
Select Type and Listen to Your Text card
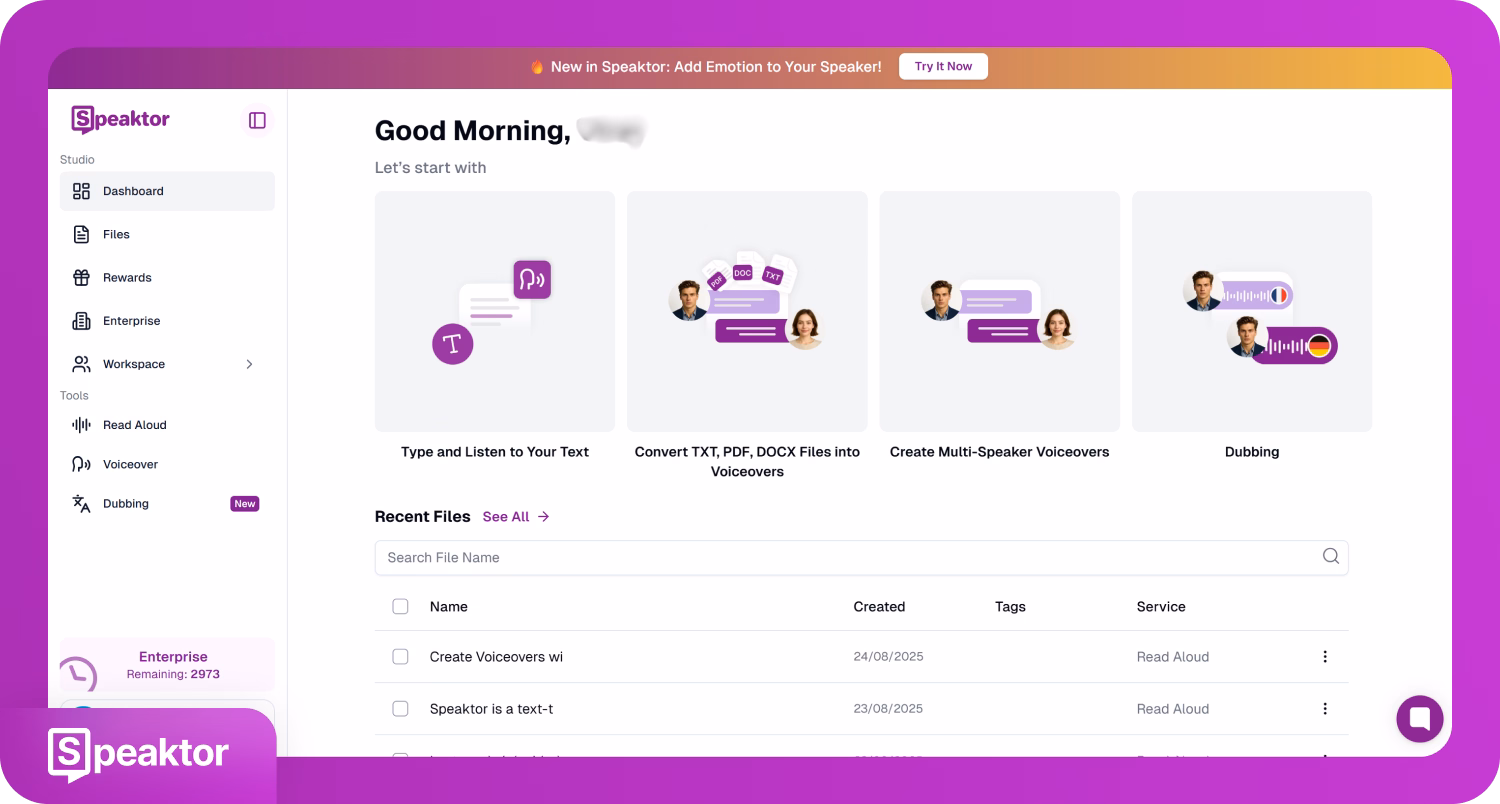click(x=494, y=312)
